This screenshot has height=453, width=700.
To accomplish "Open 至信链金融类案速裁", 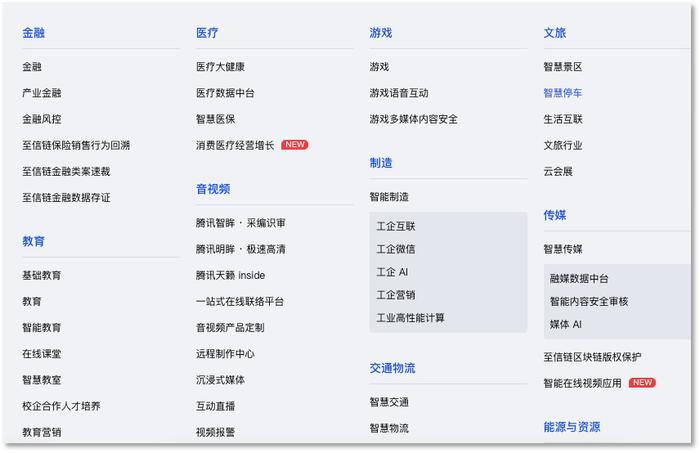I will click(x=66, y=171).
